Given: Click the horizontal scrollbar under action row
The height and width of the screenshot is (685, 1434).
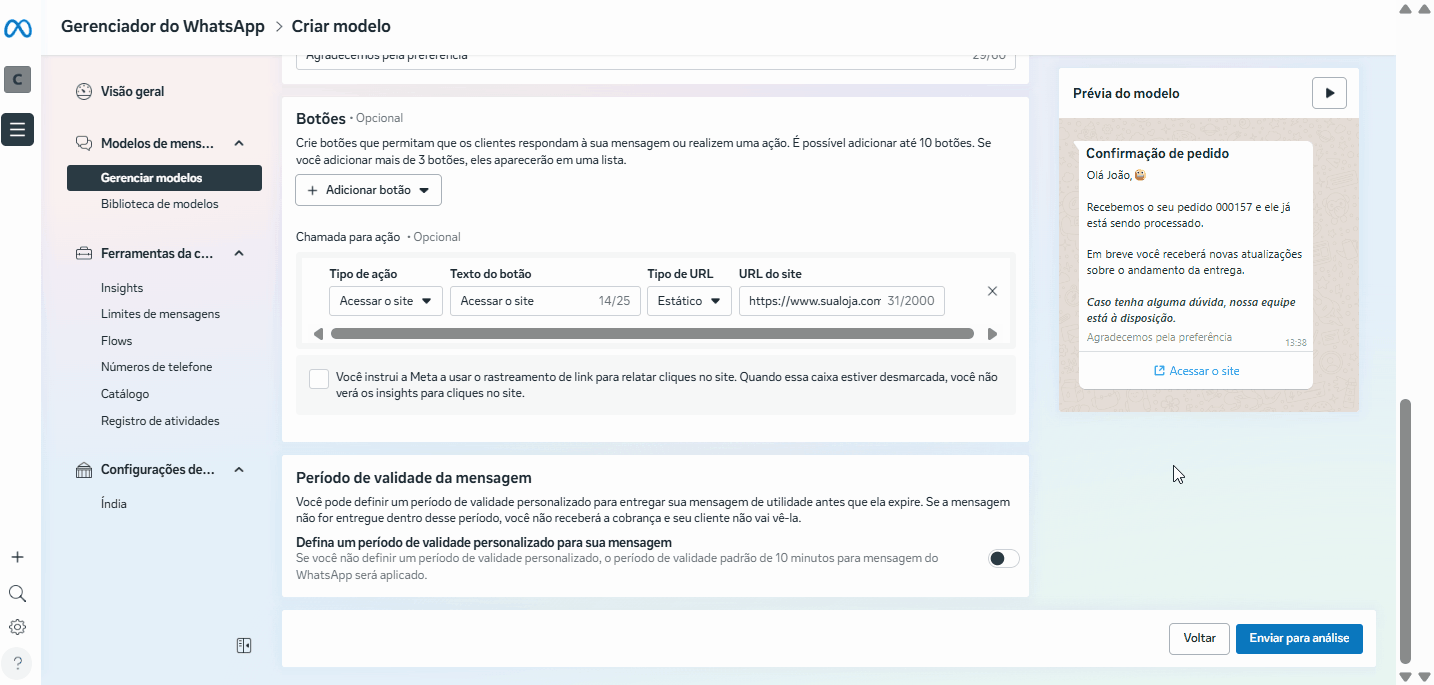Looking at the screenshot, I should coord(651,334).
